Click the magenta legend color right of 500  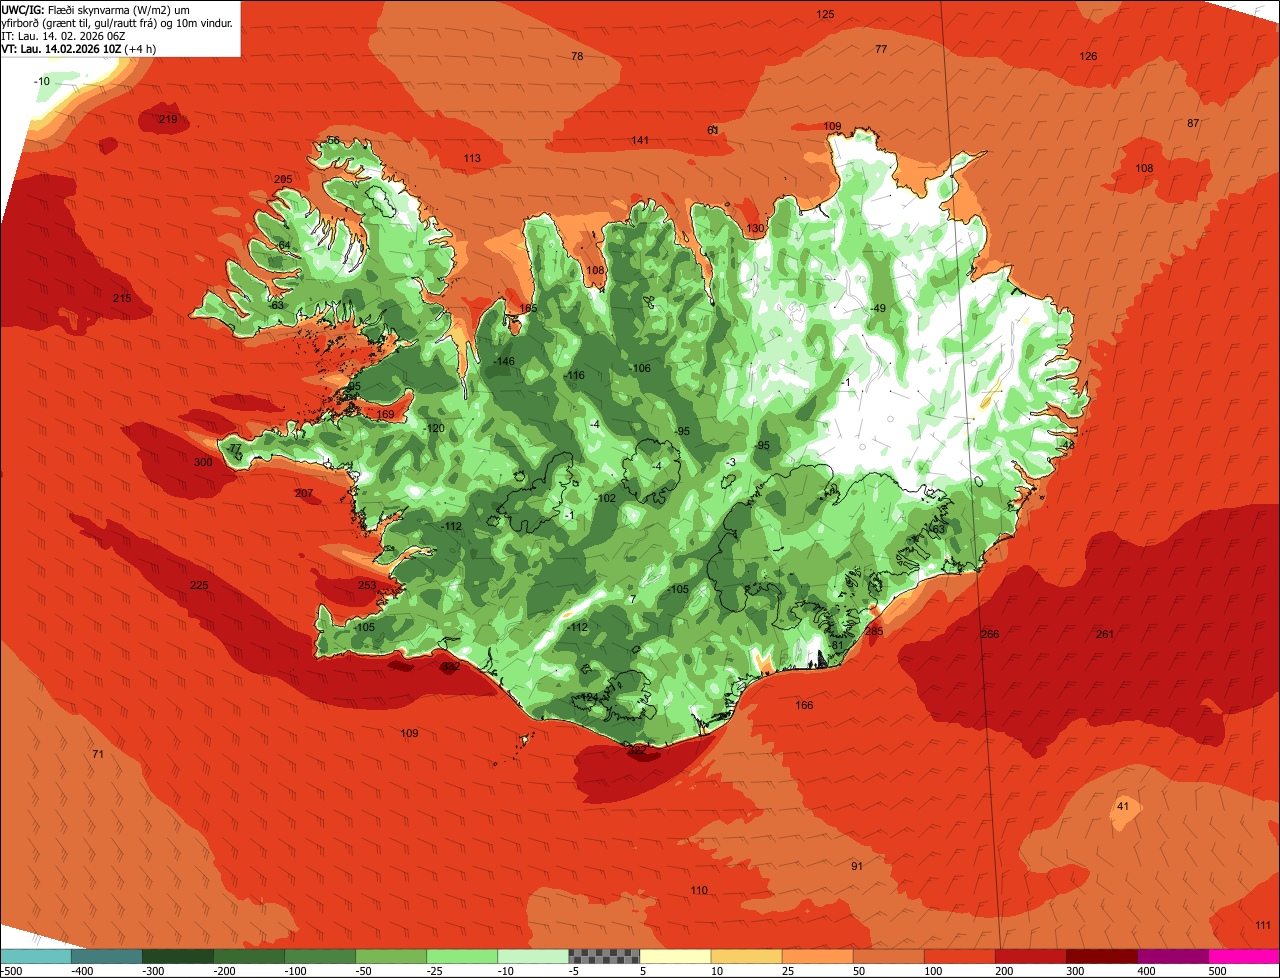point(1244,956)
